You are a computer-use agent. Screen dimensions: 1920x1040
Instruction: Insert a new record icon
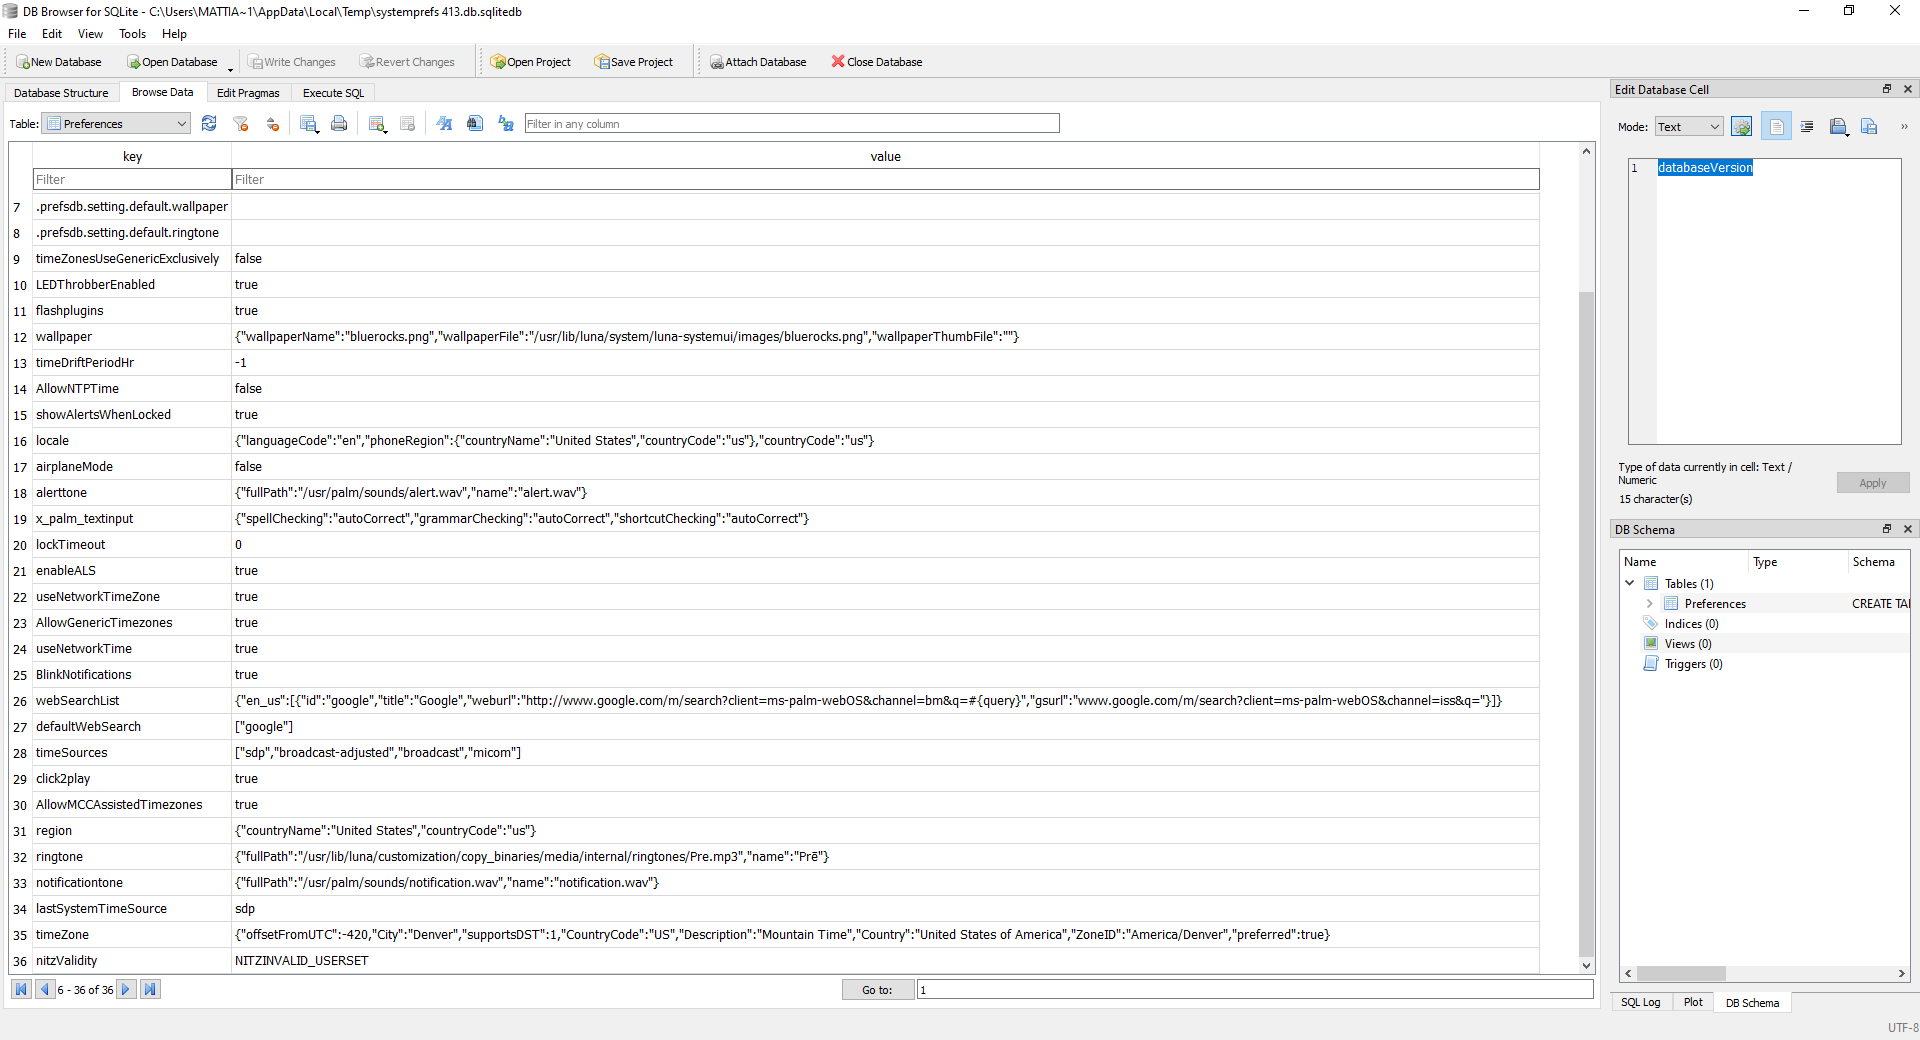click(x=377, y=124)
